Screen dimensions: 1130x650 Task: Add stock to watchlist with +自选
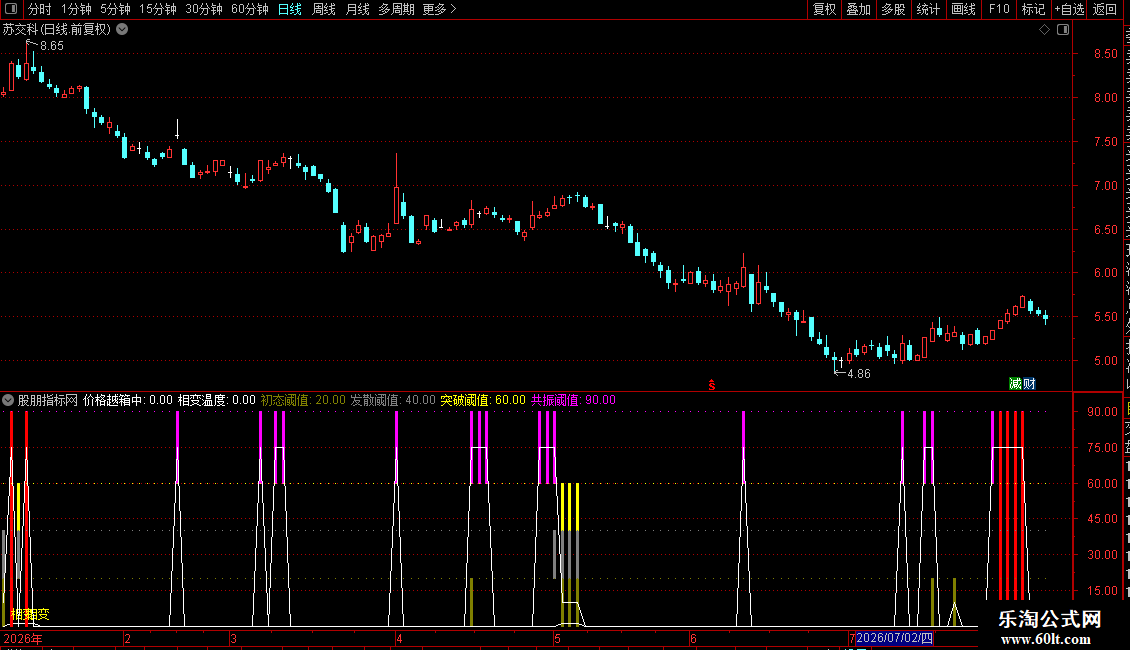coord(1069,9)
